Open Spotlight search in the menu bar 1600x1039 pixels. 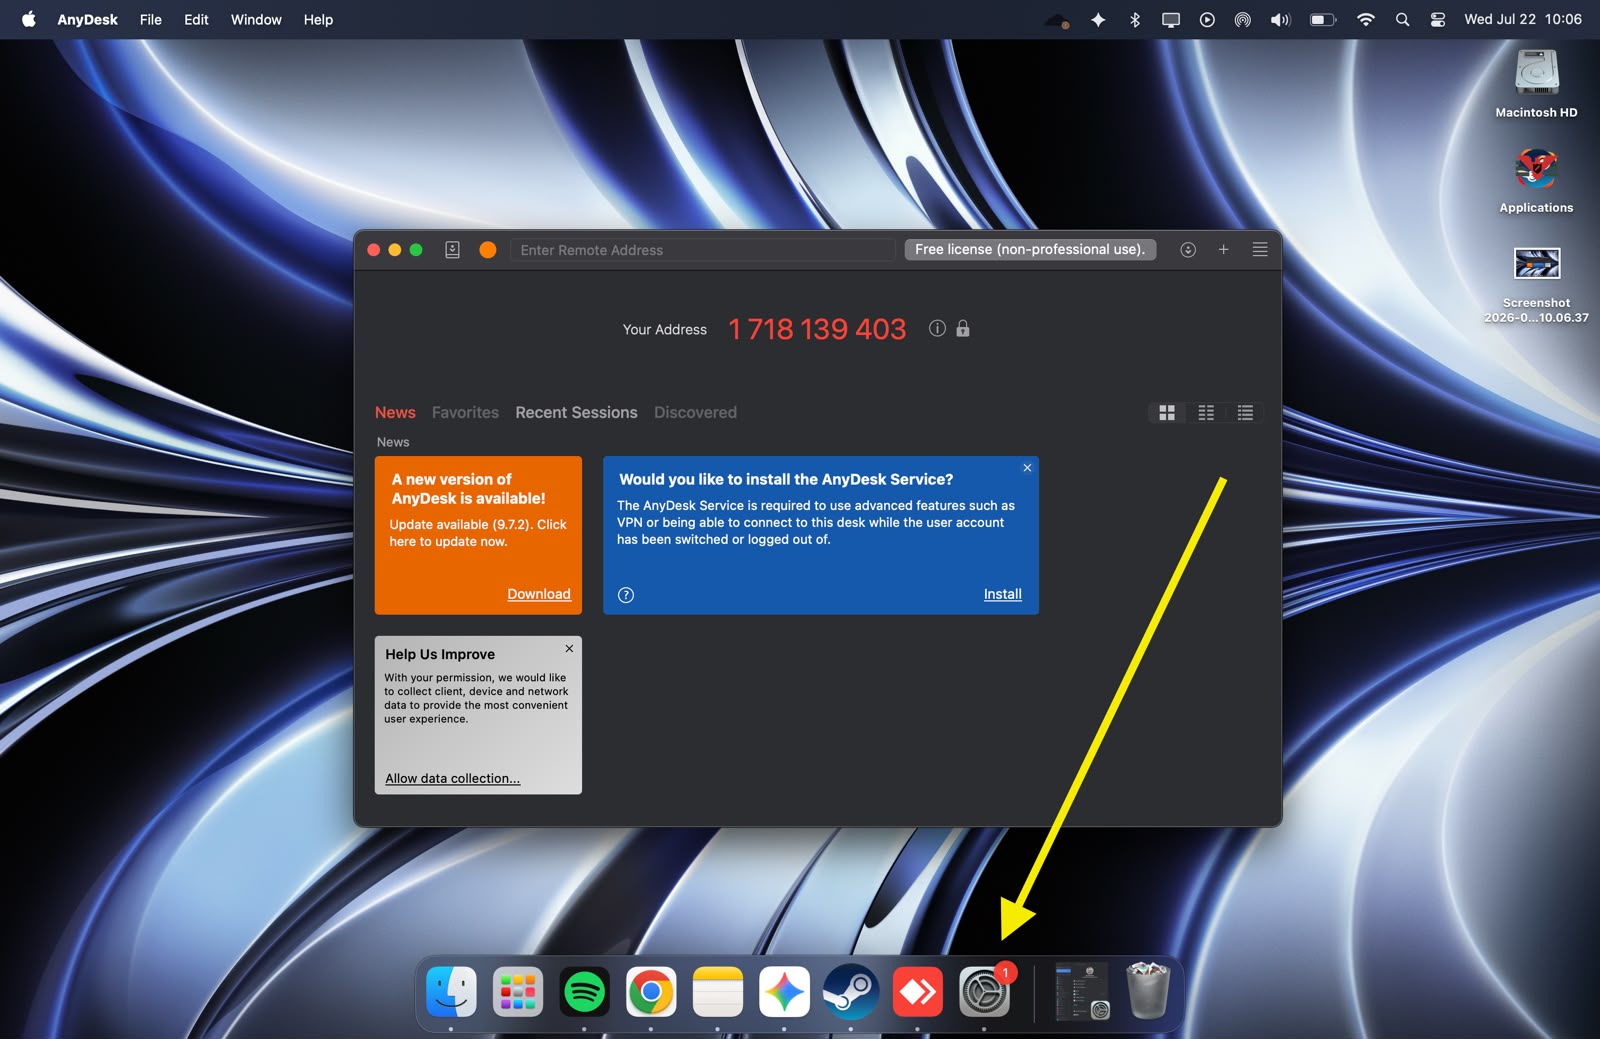tap(1402, 20)
